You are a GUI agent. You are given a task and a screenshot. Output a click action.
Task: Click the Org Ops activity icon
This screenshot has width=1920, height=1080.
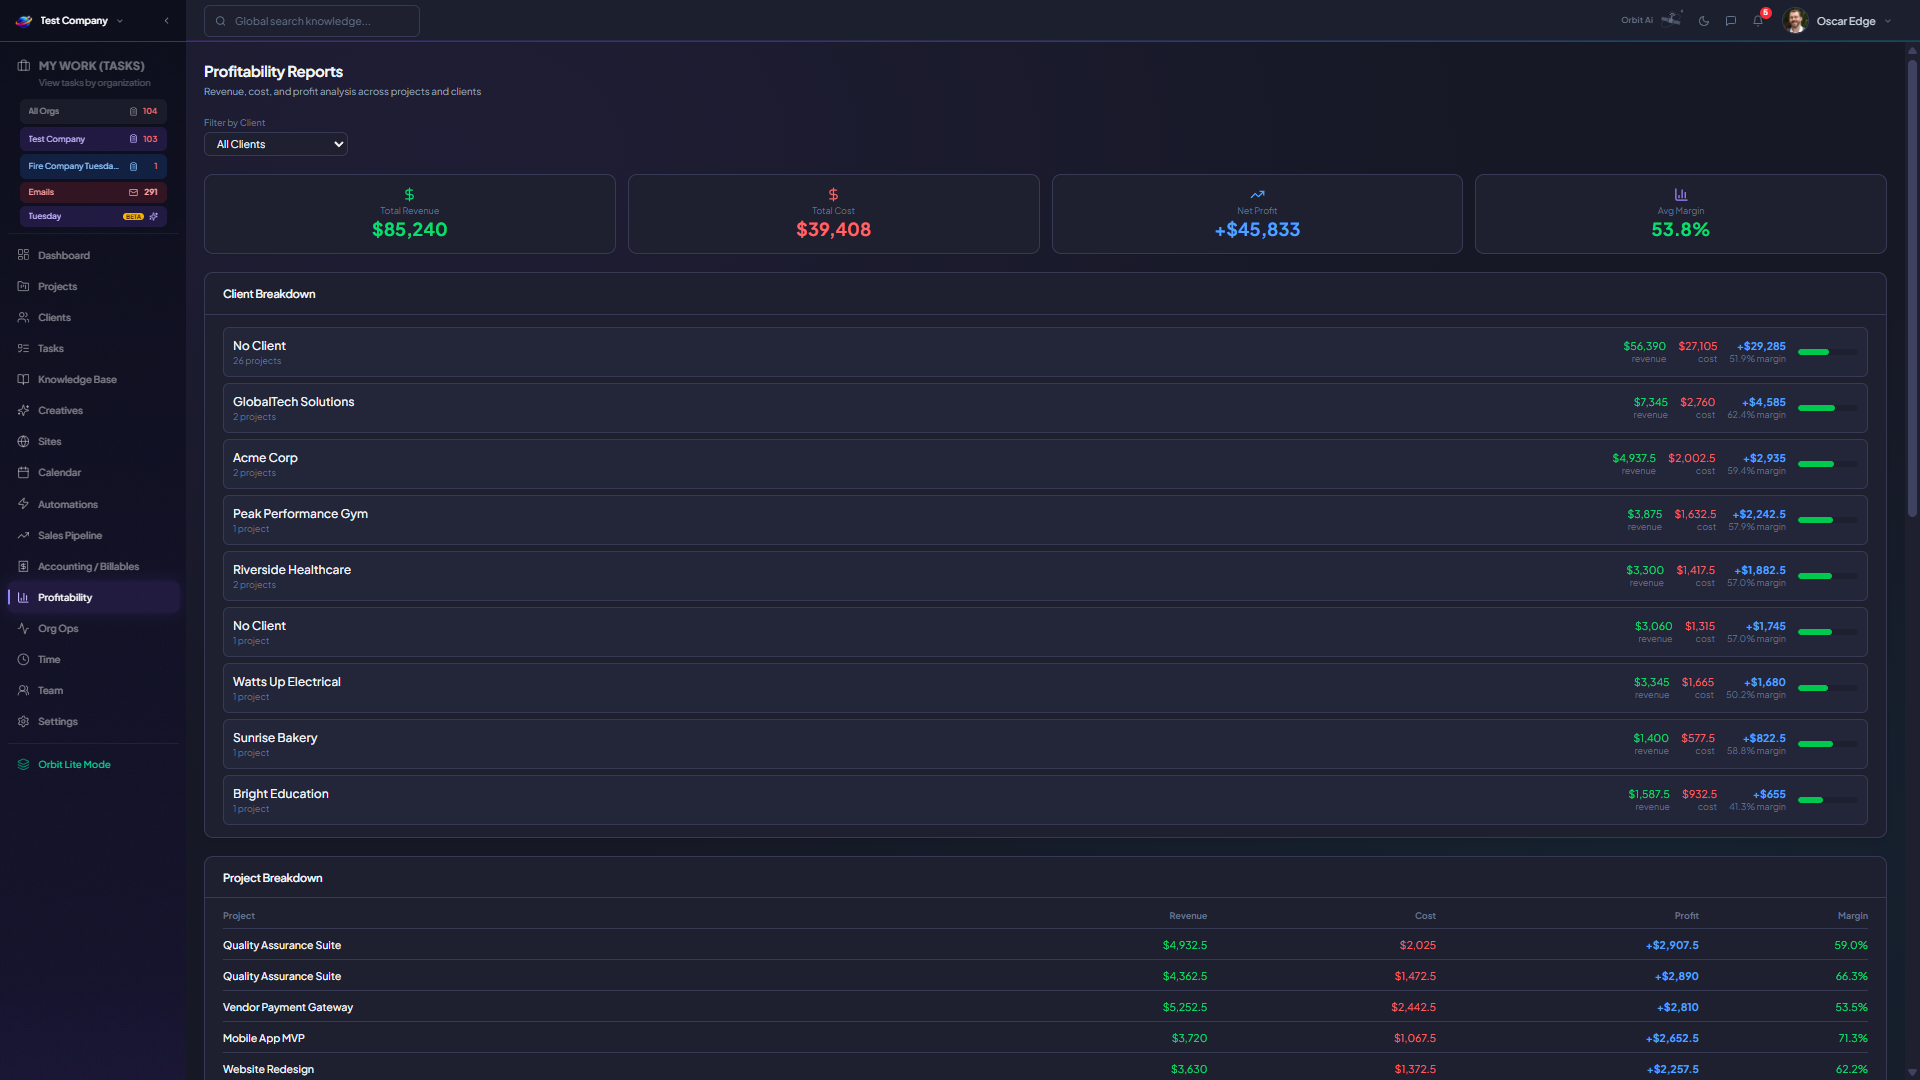[x=23, y=628]
